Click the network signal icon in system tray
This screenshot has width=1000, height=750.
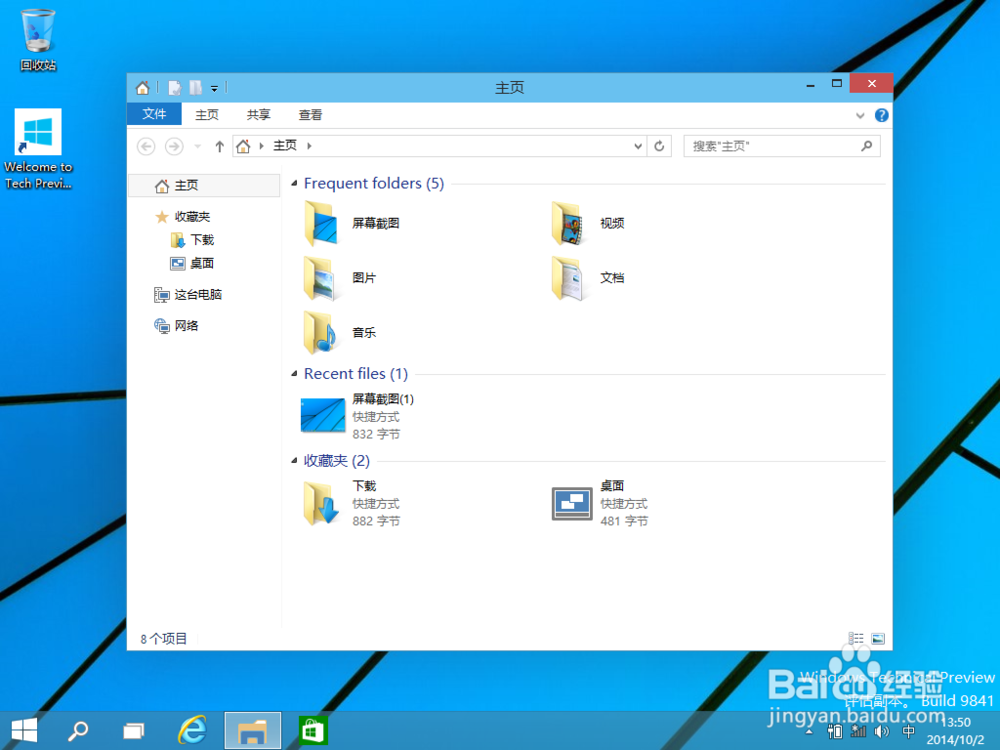coord(858,730)
